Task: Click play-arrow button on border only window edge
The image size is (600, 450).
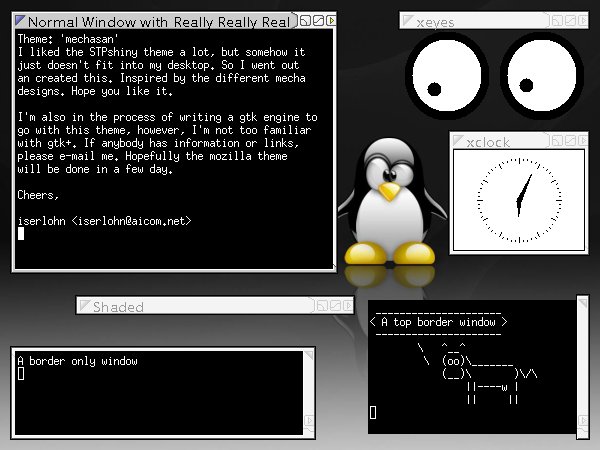Action: click(x=309, y=420)
